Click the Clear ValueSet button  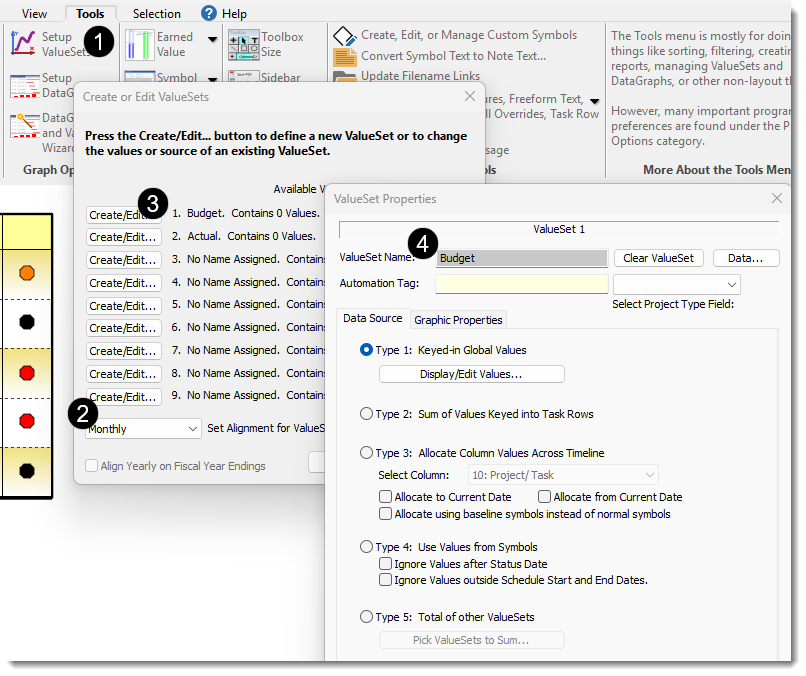pos(657,258)
